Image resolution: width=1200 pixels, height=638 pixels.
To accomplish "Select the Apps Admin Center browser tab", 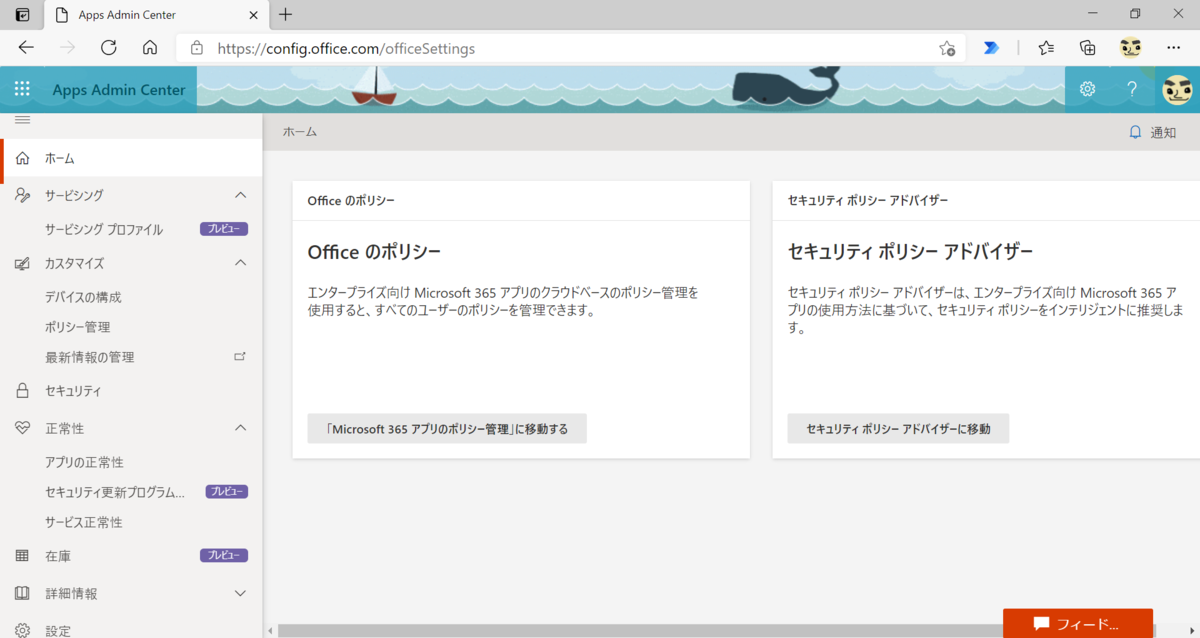I will pos(157,15).
